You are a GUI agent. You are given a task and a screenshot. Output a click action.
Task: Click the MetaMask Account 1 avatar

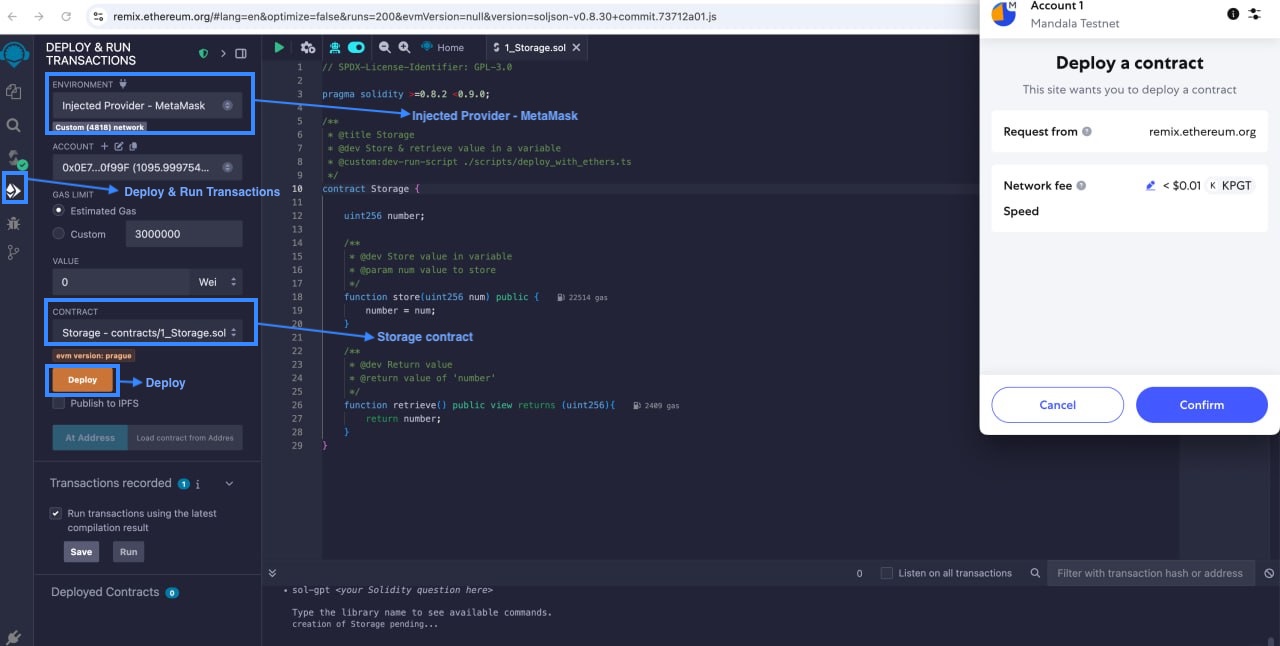[x=1003, y=14]
